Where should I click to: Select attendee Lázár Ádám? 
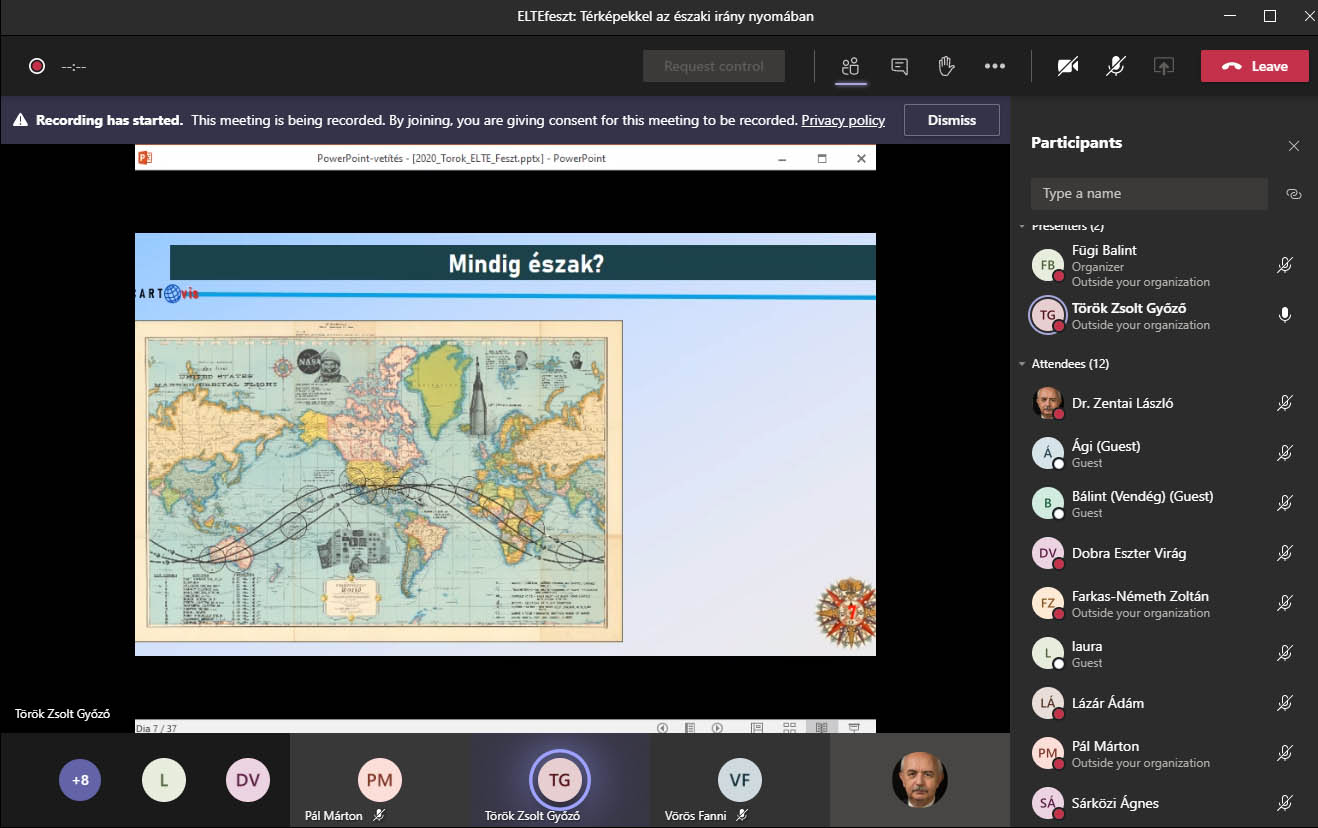pos(1164,703)
